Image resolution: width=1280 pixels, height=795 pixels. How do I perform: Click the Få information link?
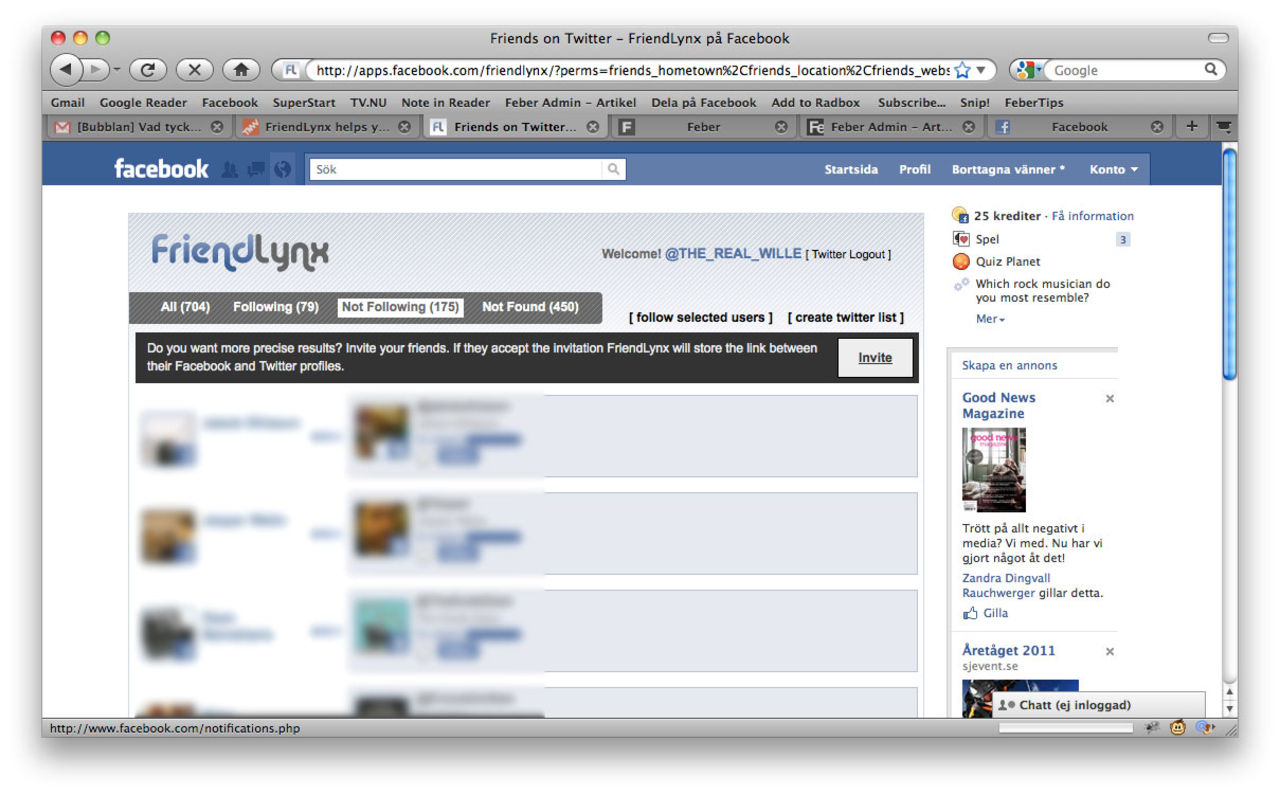coord(1093,216)
